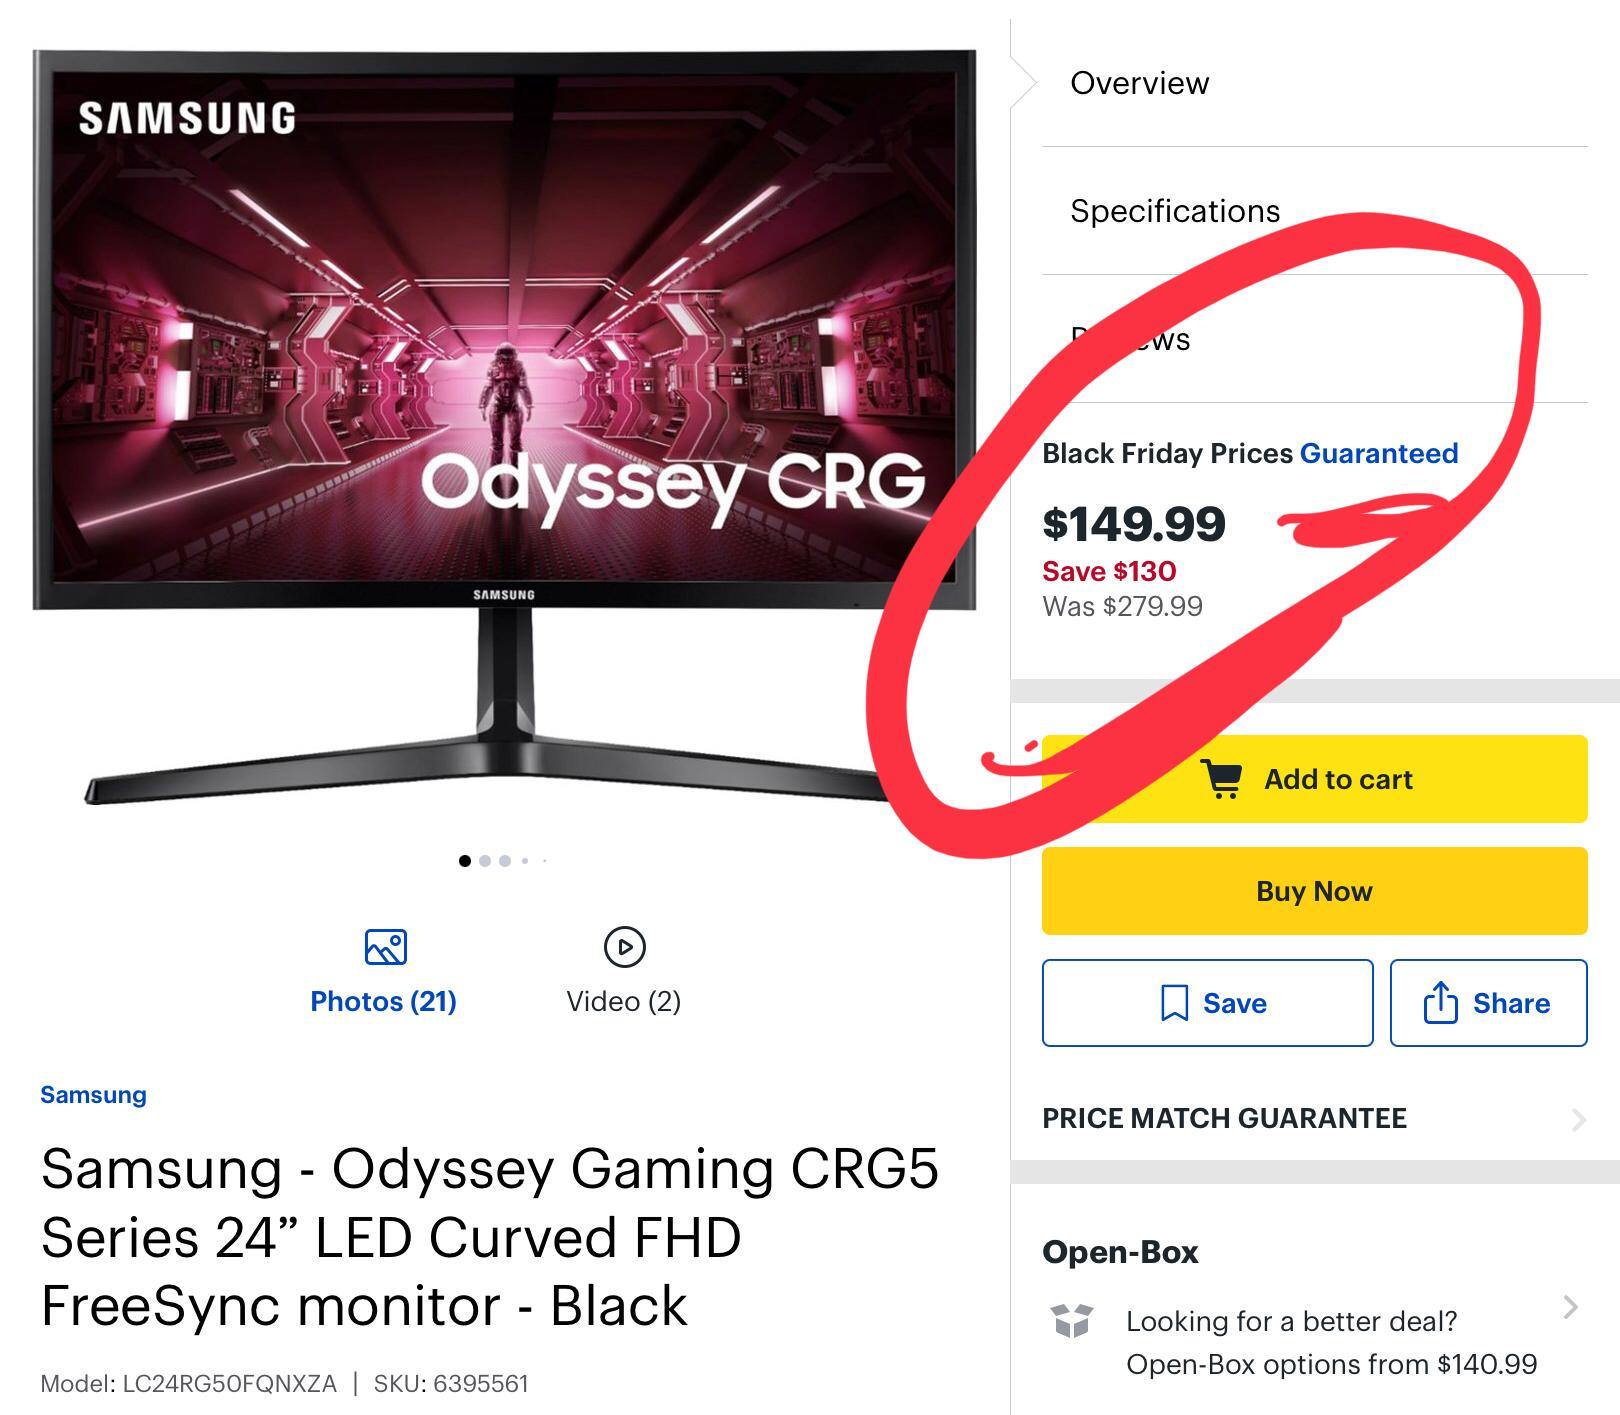Jump to the third carousel dot
Image resolution: width=1620 pixels, height=1415 pixels.
(x=505, y=861)
